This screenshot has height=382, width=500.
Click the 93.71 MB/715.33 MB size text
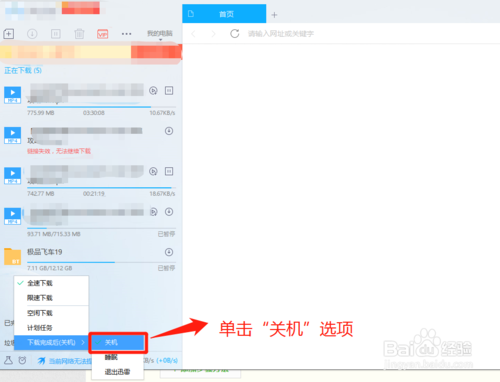tap(54, 234)
